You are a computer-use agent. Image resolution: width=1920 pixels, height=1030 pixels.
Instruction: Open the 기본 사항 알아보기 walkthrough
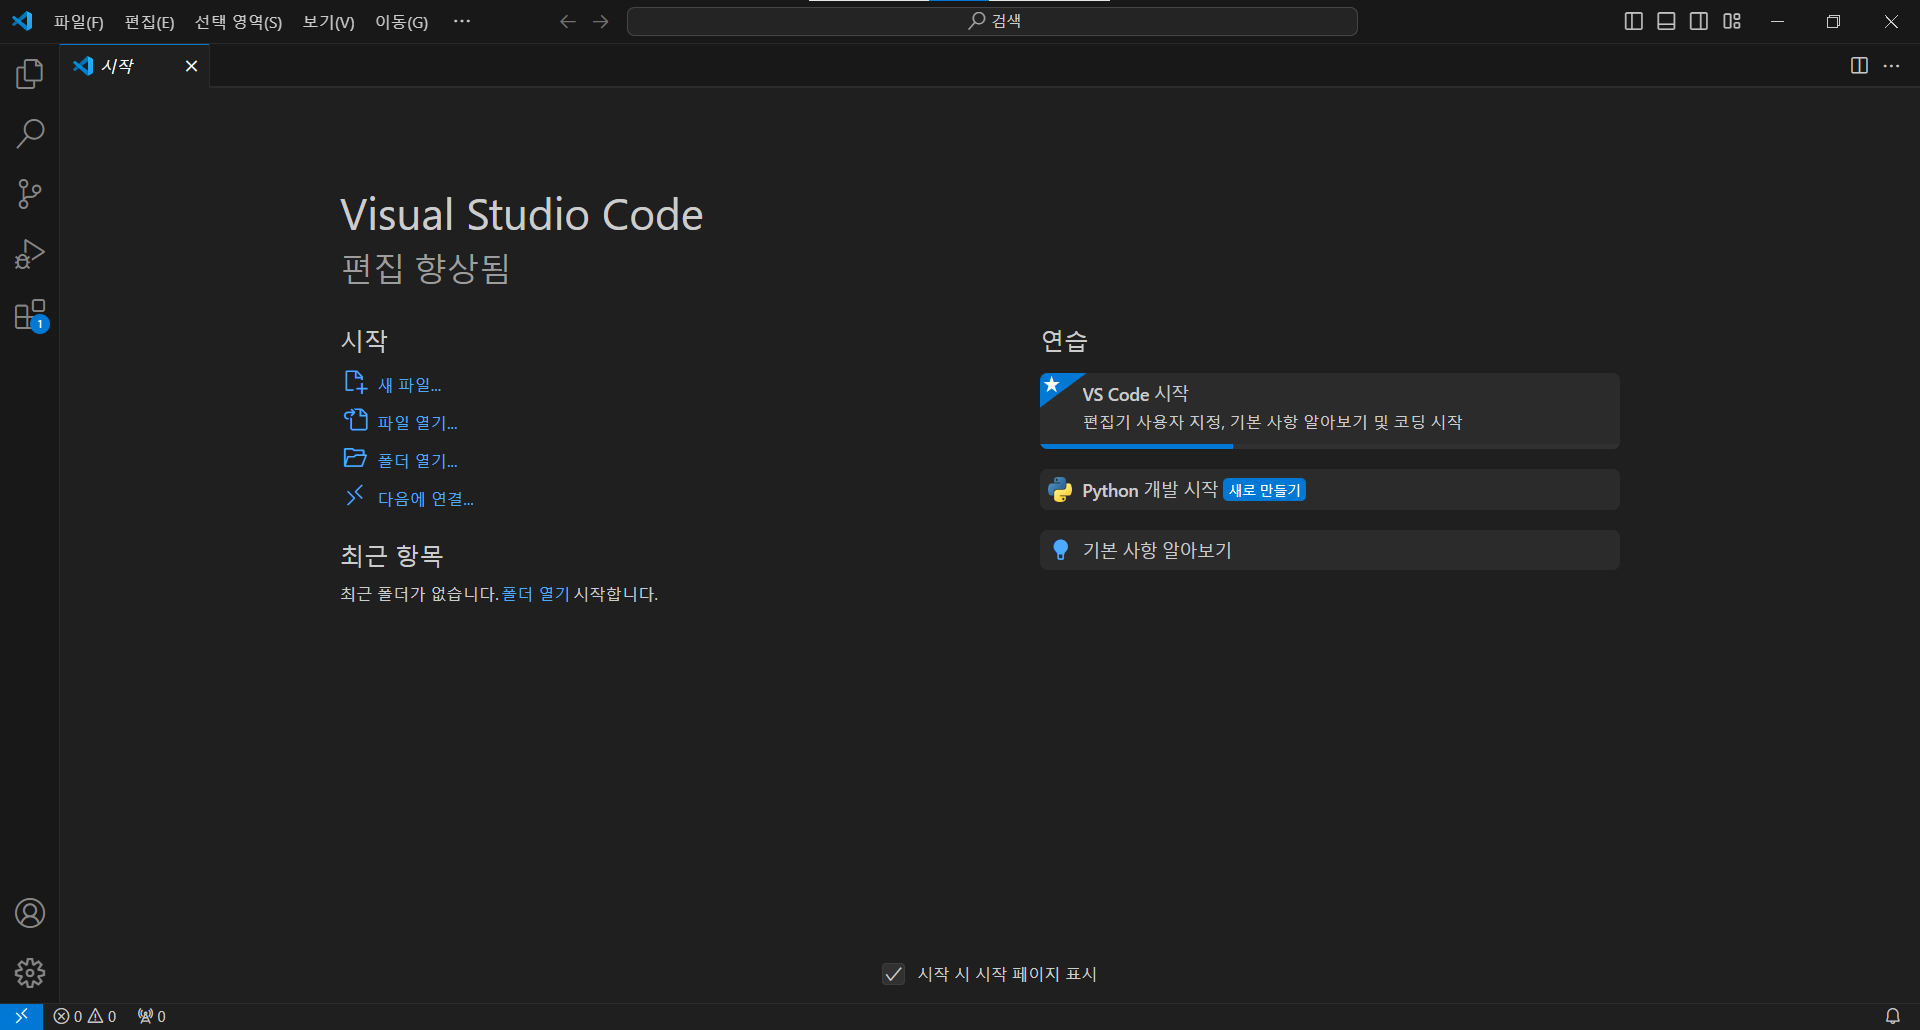point(1329,550)
